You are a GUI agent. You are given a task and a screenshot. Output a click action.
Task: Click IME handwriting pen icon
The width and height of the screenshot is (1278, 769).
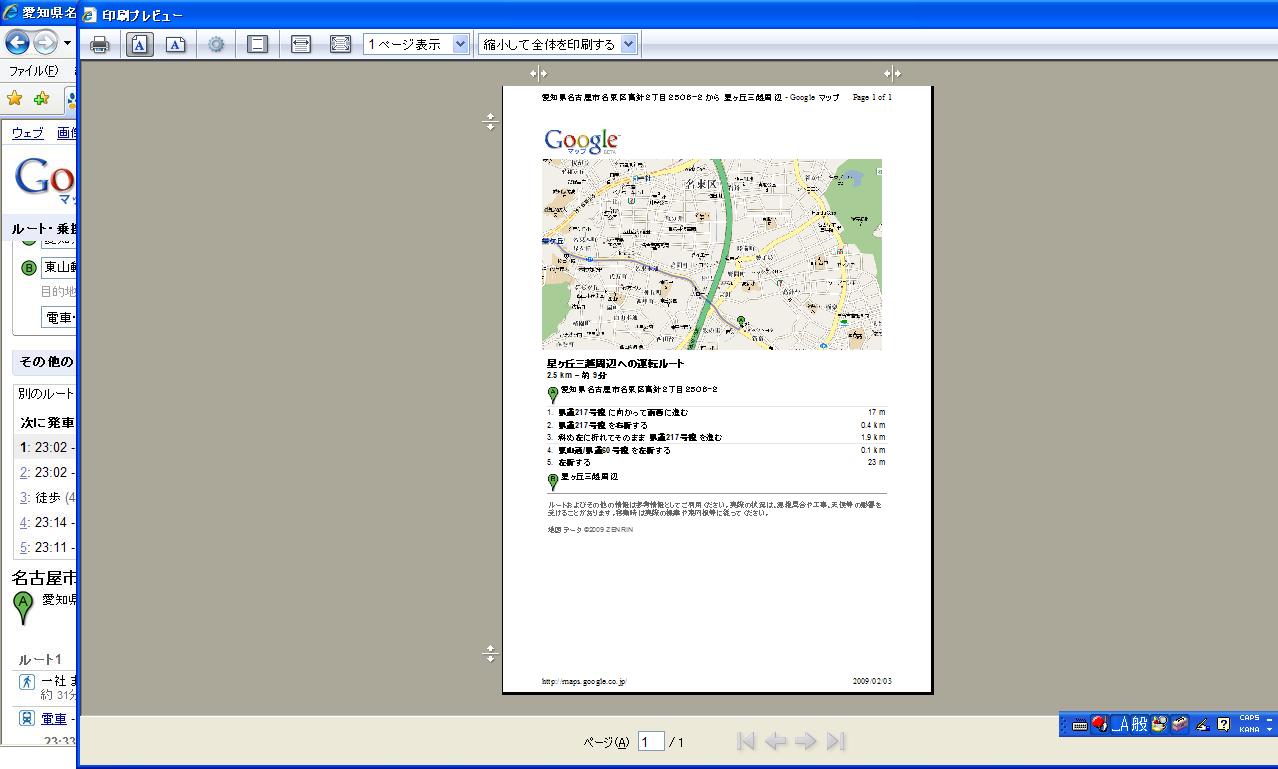(x=1202, y=724)
